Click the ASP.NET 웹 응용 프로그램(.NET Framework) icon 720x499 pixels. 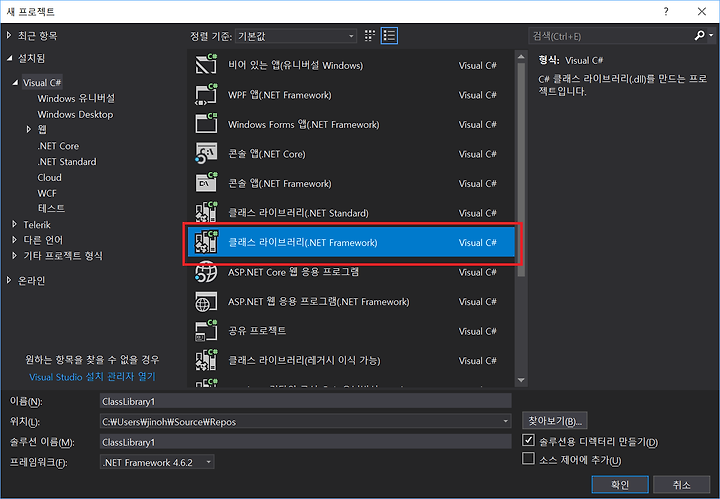206,302
